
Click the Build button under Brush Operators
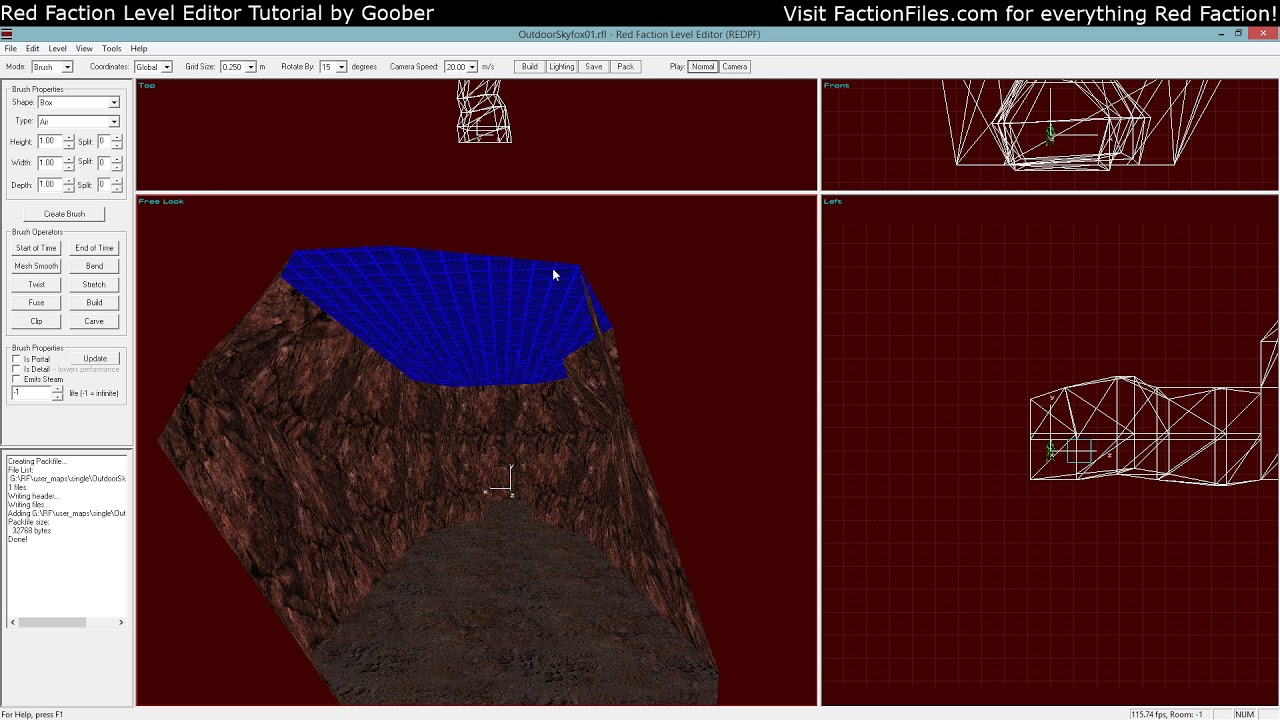[x=94, y=303]
